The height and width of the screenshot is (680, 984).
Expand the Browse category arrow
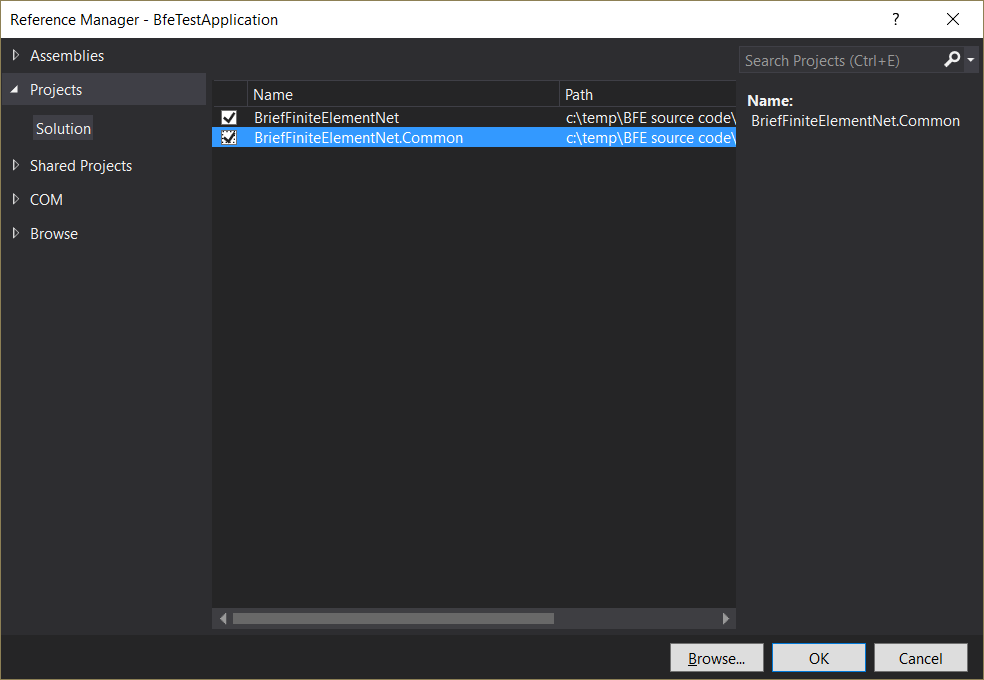pyautogui.click(x=16, y=233)
